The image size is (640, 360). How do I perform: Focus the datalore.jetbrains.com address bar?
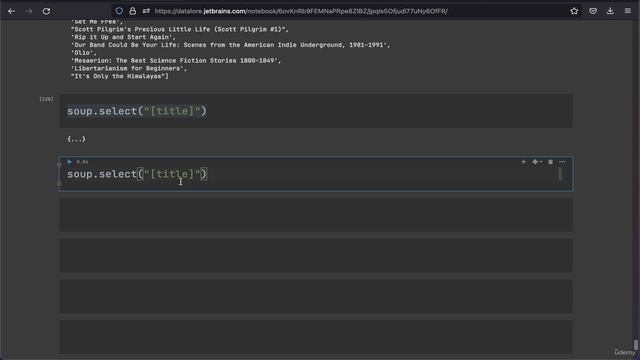click(x=301, y=11)
